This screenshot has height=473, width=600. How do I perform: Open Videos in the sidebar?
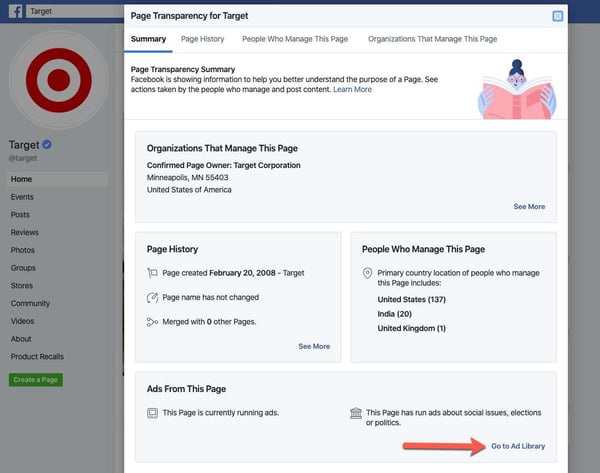(22, 321)
